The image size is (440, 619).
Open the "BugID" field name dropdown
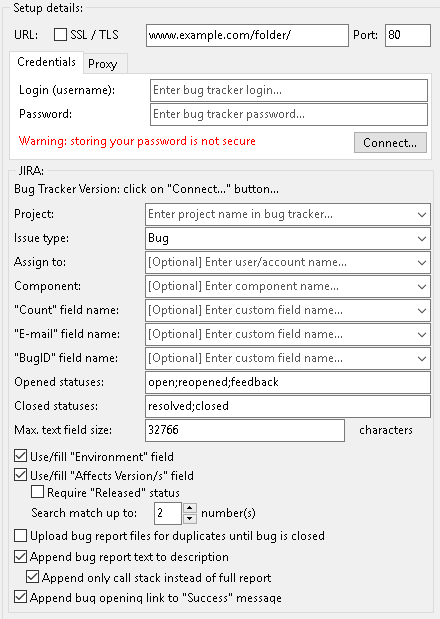click(x=421, y=358)
